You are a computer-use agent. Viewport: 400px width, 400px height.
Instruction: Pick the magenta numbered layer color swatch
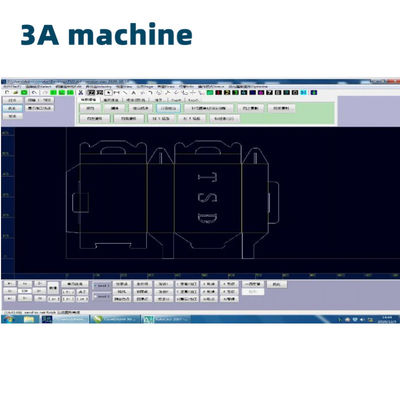[x=261, y=93]
